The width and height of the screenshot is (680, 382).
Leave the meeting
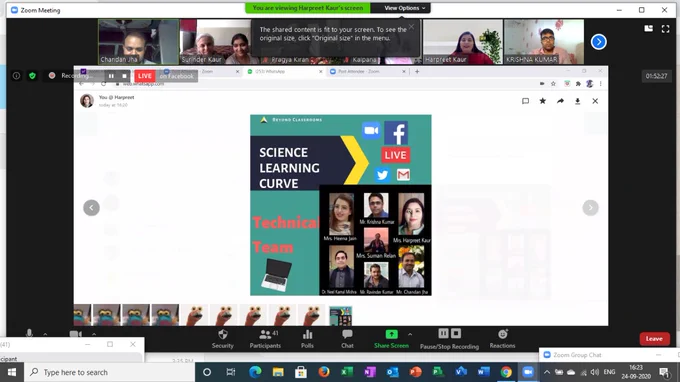point(654,339)
